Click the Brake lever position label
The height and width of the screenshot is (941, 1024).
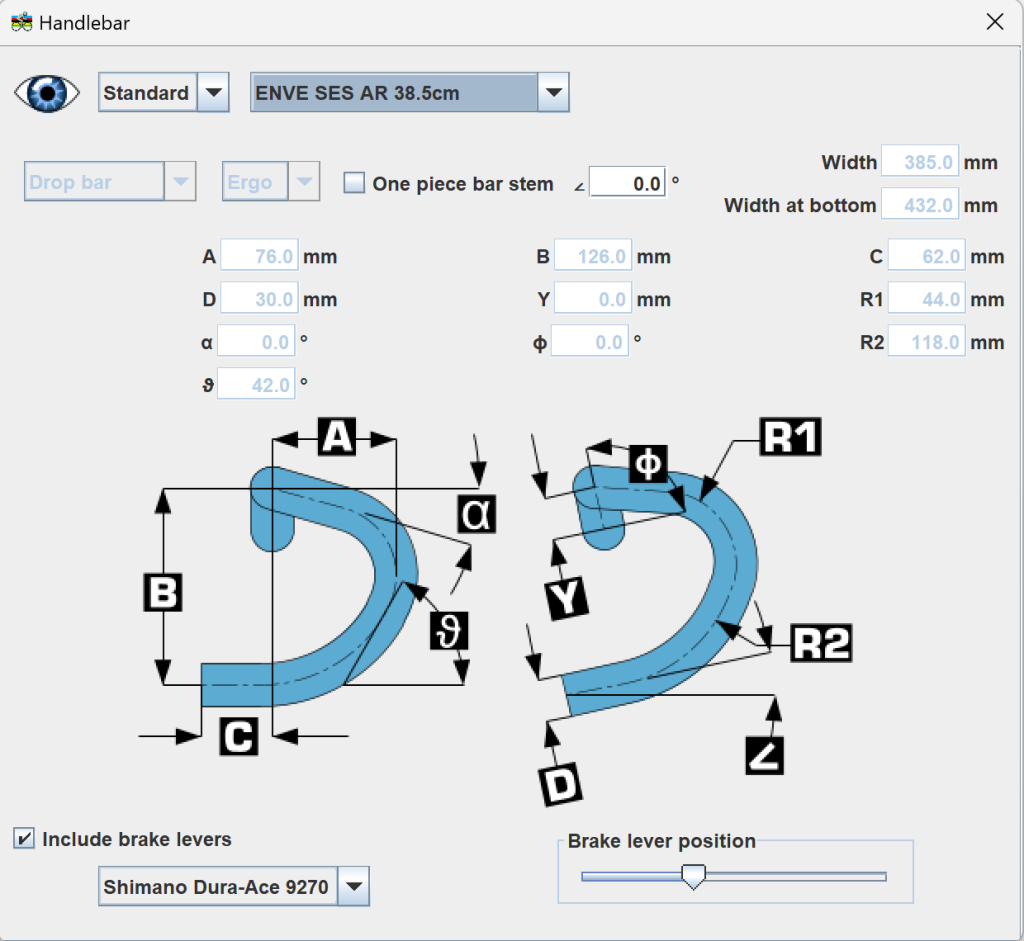pos(662,840)
